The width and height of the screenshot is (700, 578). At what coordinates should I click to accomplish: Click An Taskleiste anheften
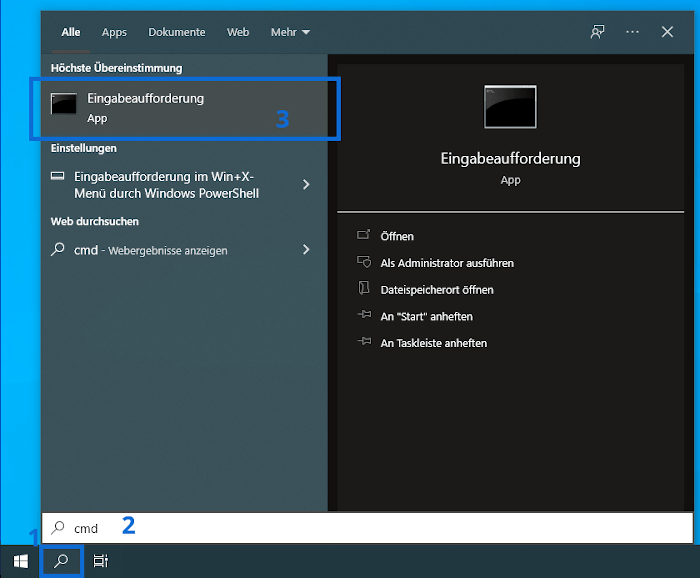coord(433,343)
